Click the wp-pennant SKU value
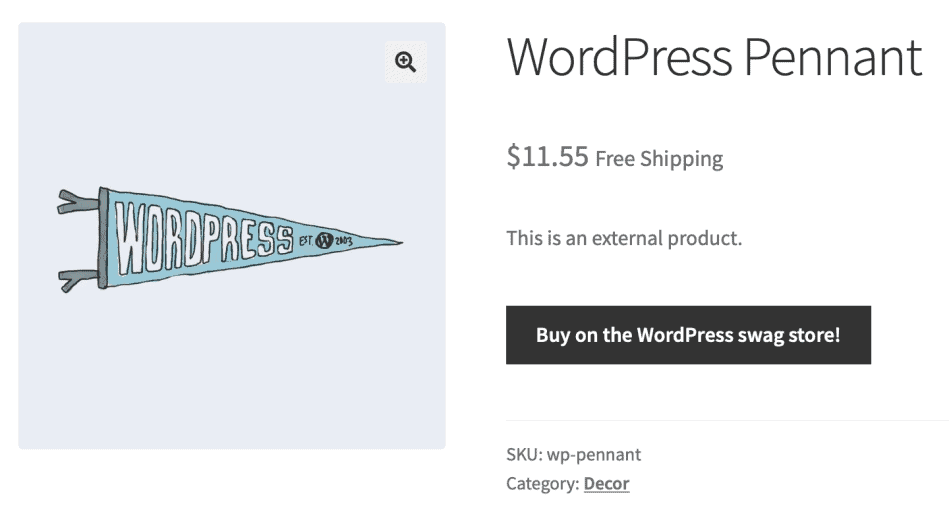This screenshot has width=949, height=506. pyautogui.click(x=594, y=455)
